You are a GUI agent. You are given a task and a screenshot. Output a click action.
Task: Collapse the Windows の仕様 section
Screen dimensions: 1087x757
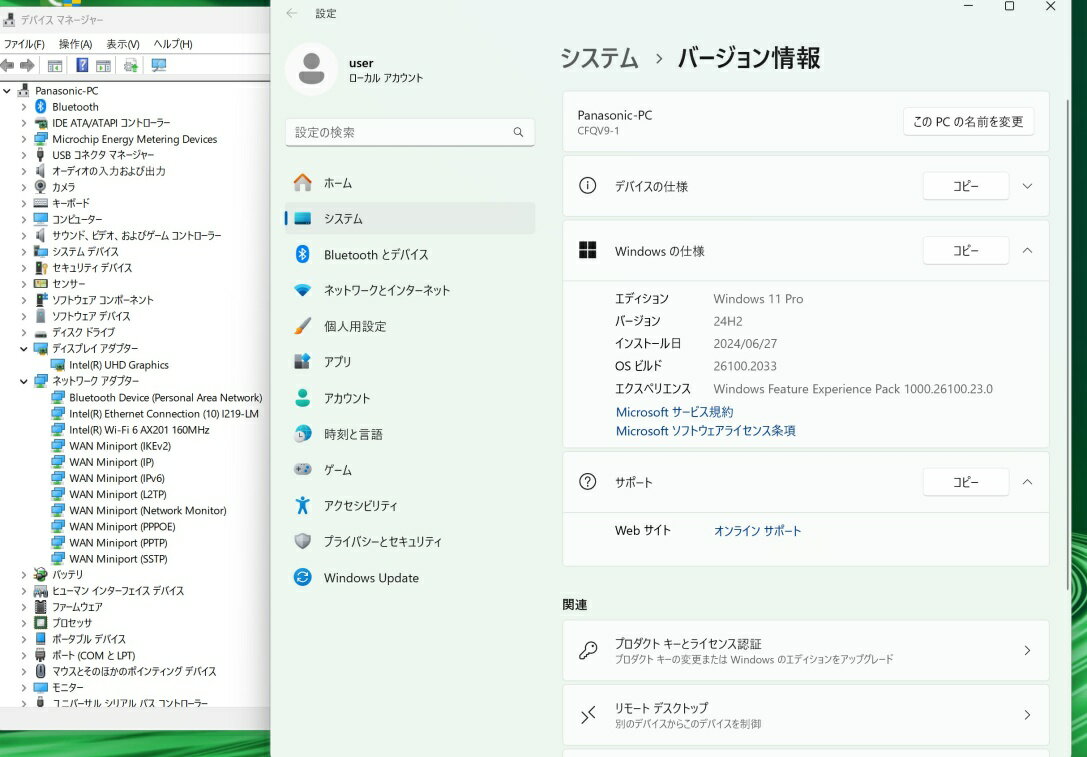point(1027,251)
